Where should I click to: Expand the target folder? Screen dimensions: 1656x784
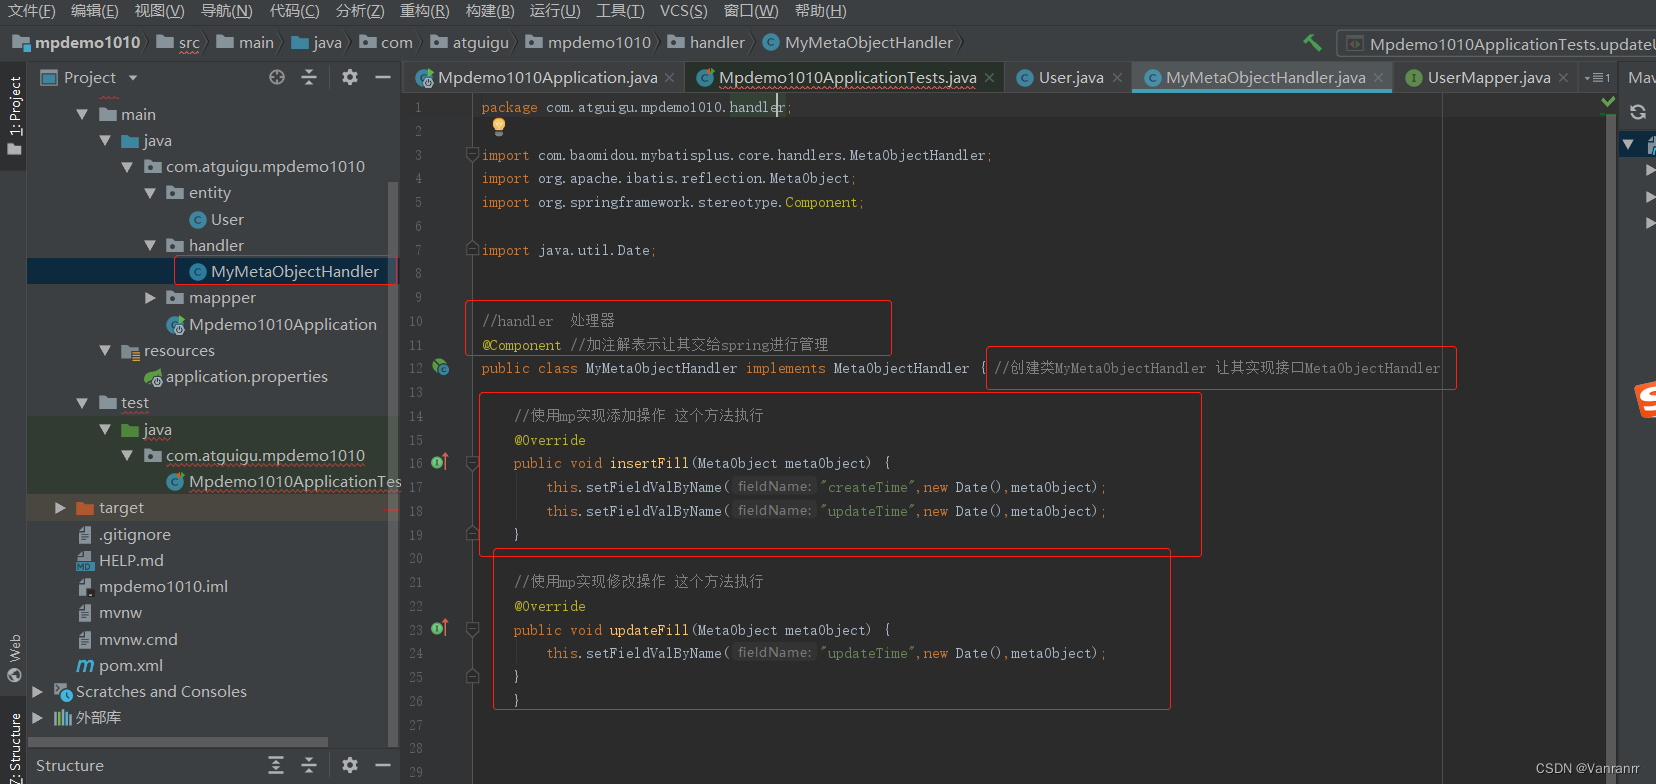coord(60,508)
